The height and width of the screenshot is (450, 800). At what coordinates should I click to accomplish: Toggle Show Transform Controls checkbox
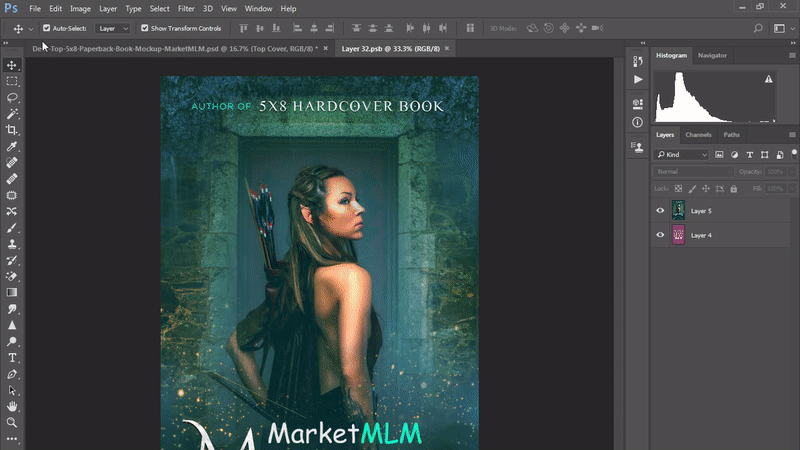(145, 28)
